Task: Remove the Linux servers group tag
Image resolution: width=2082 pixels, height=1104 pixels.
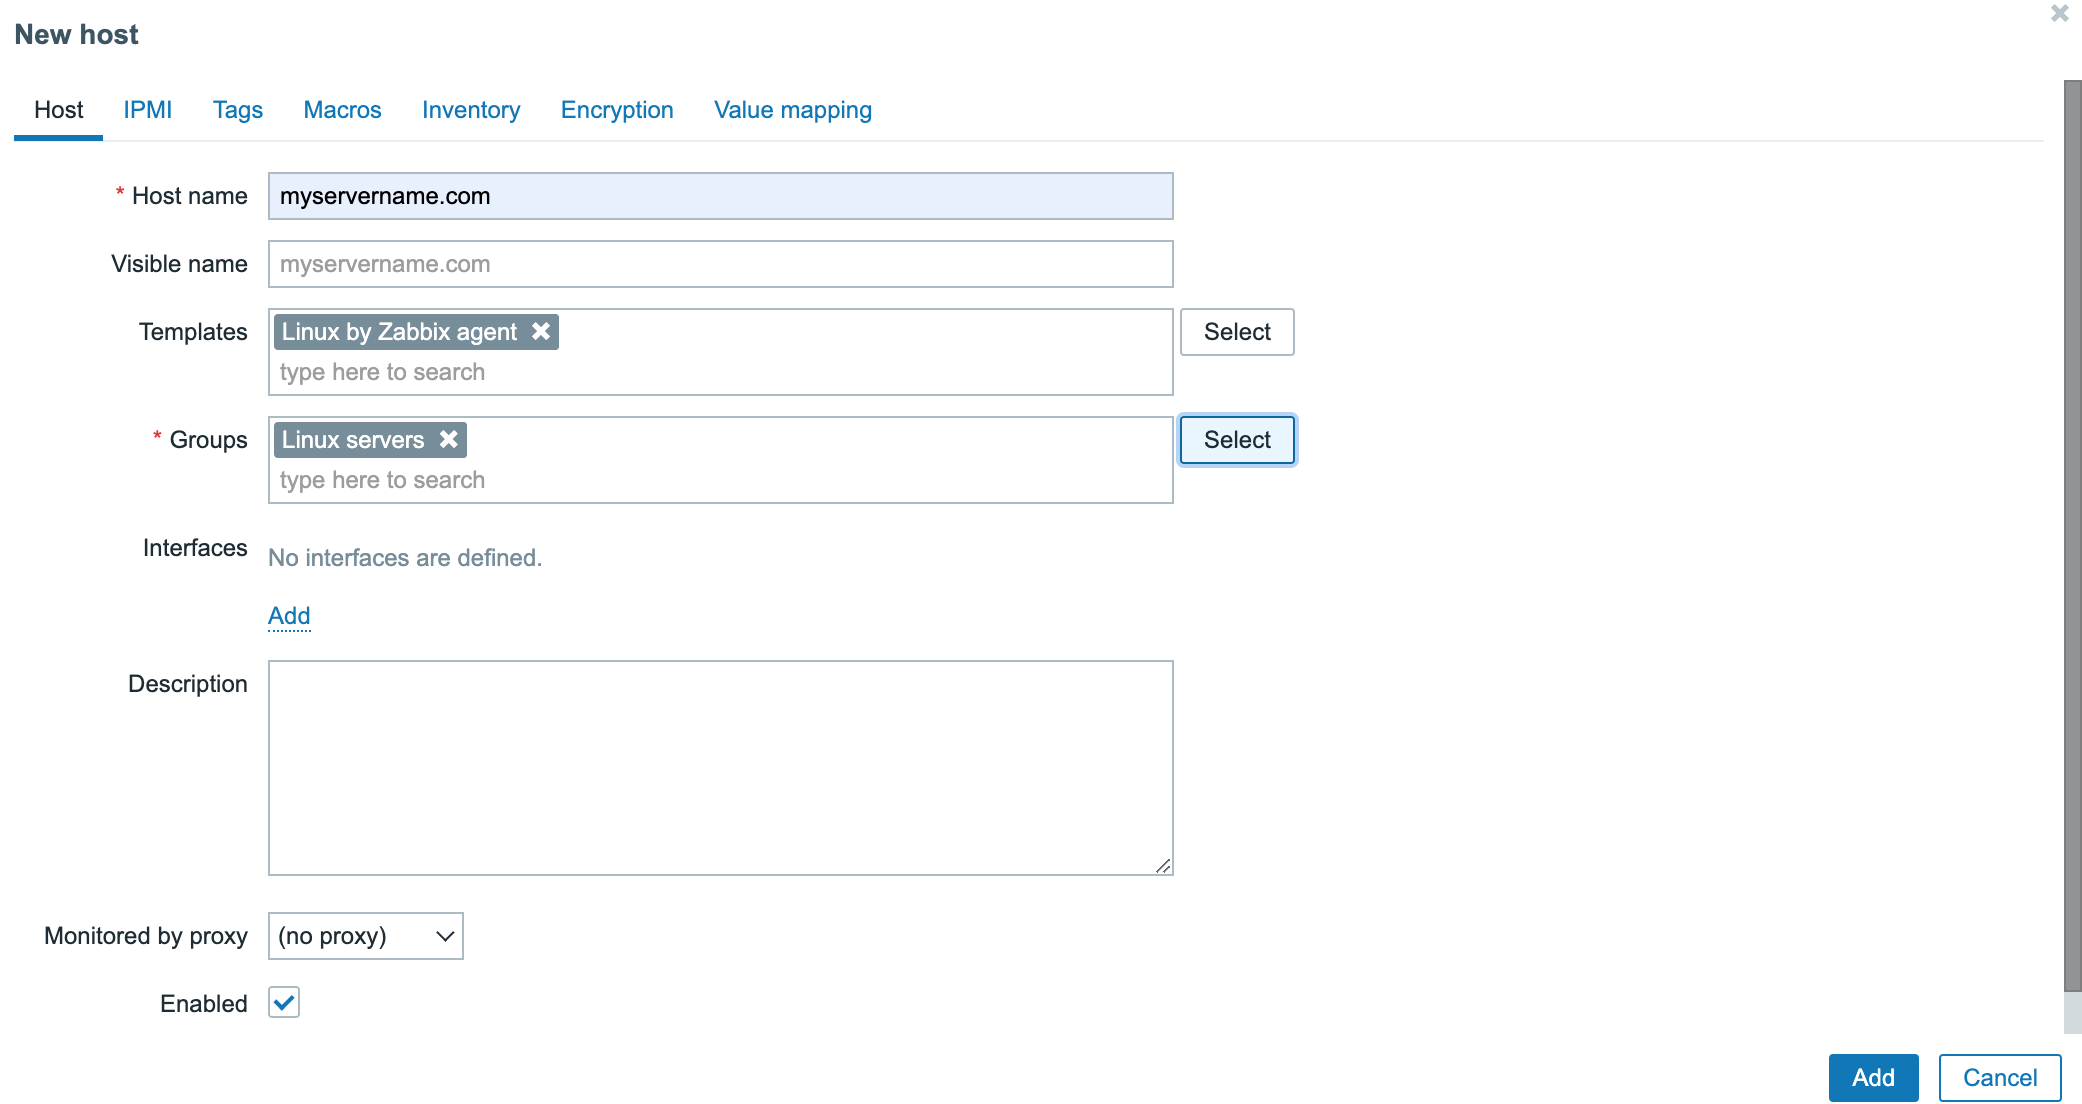Action: (x=449, y=439)
